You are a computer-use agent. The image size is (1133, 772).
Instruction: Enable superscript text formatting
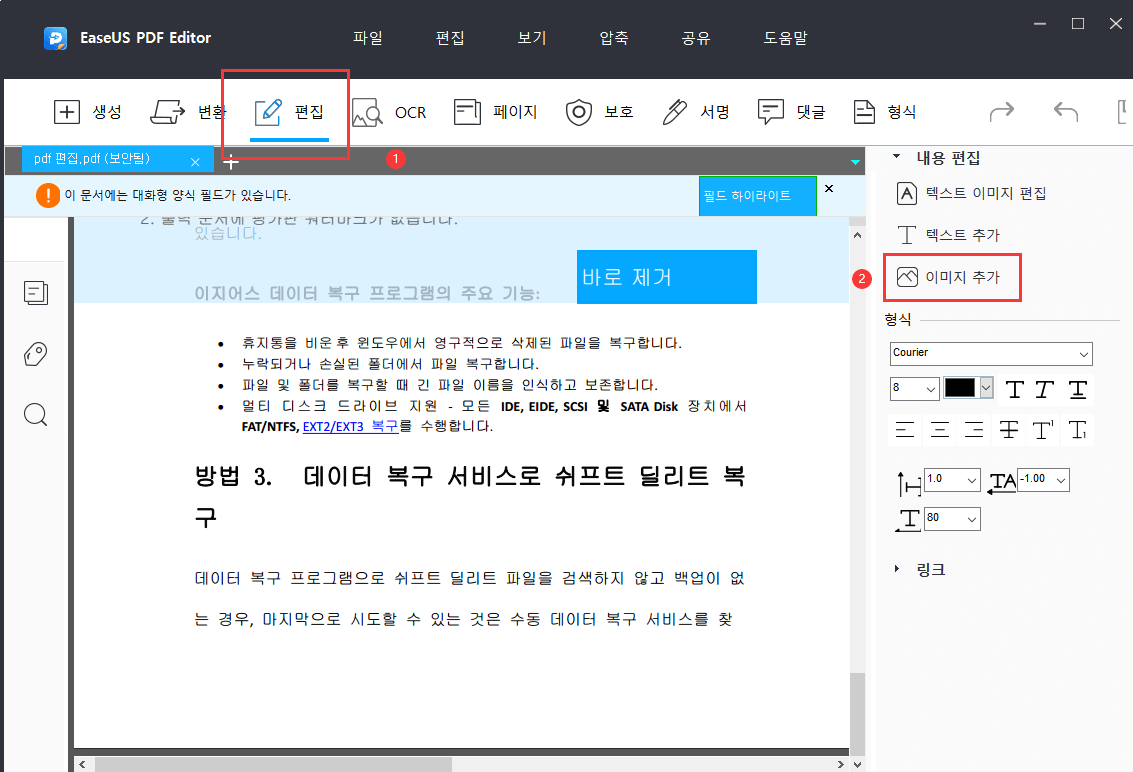click(x=1041, y=430)
